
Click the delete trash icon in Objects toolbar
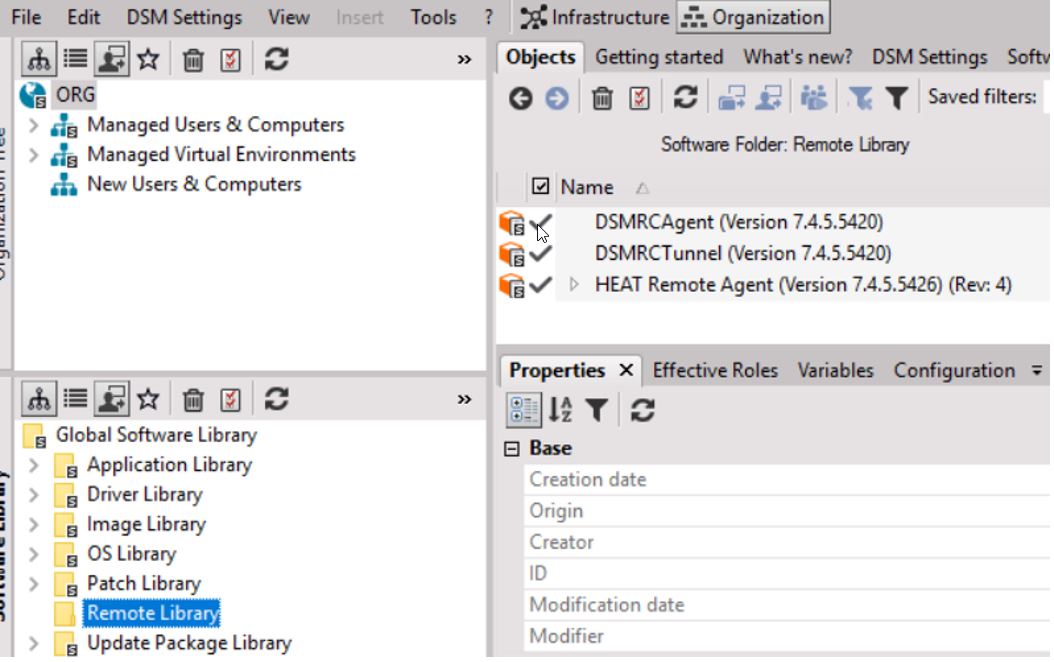(x=604, y=97)
